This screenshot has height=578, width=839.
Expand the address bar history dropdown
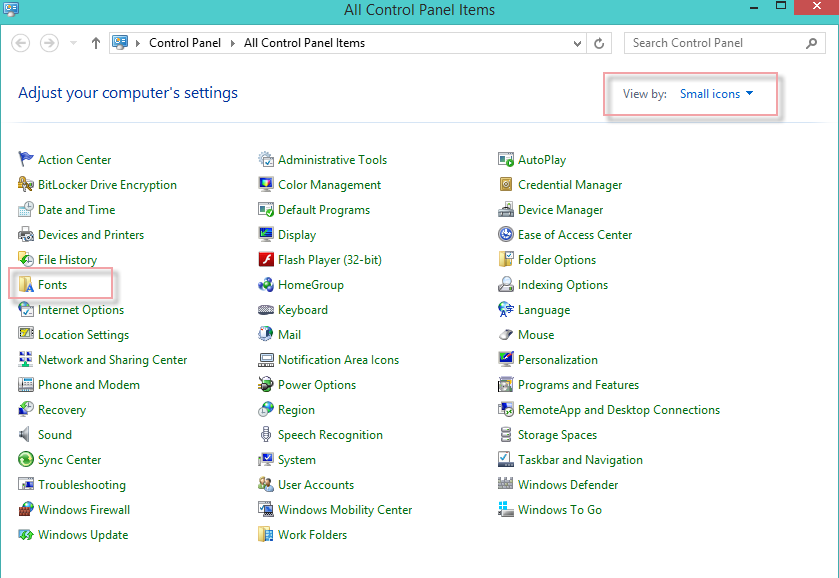tap(577, 43)
